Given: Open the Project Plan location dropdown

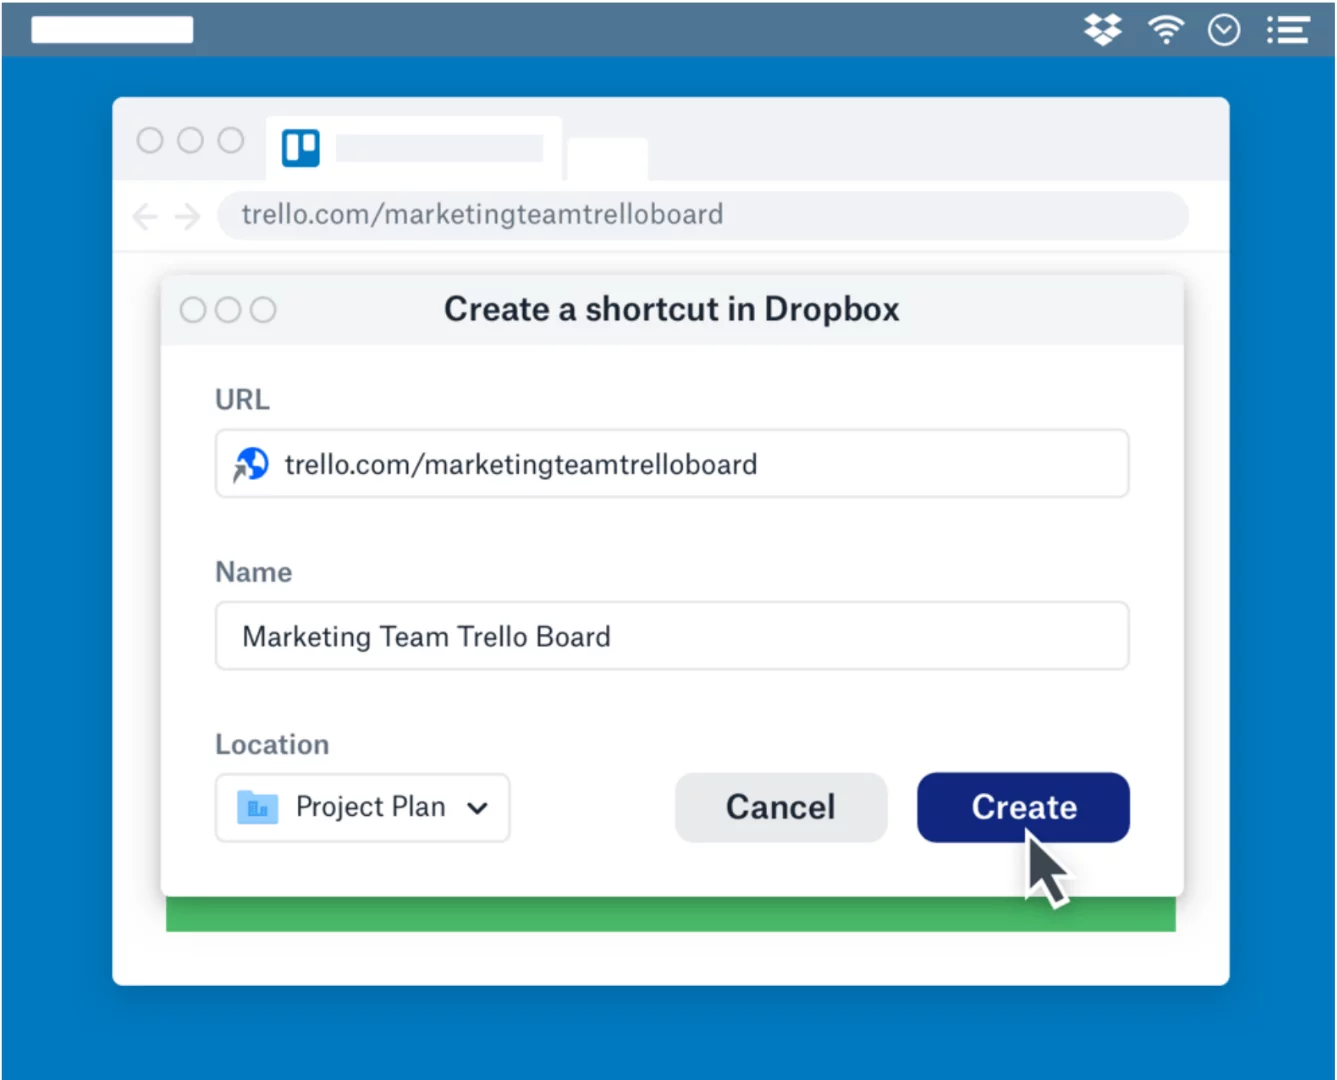Looking at the screenshot, I should (362, 808).
